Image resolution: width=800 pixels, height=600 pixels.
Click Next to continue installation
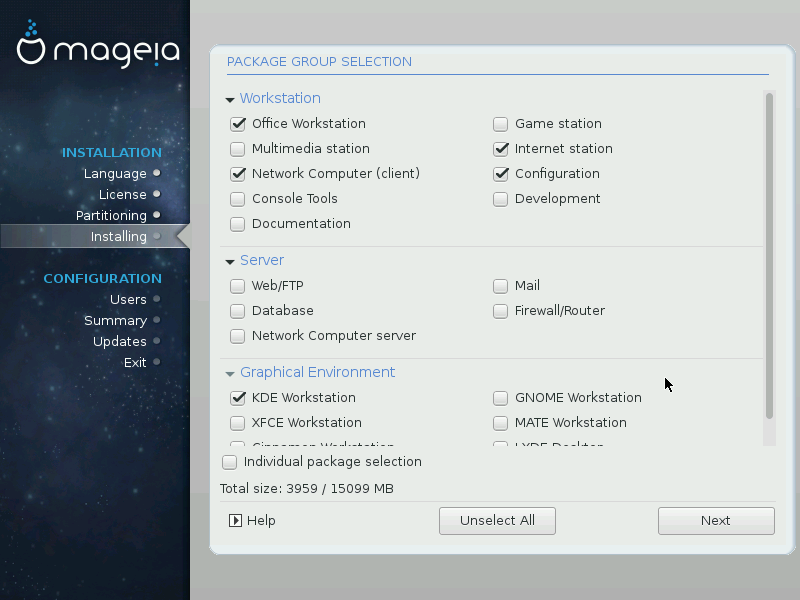point(716,521)
